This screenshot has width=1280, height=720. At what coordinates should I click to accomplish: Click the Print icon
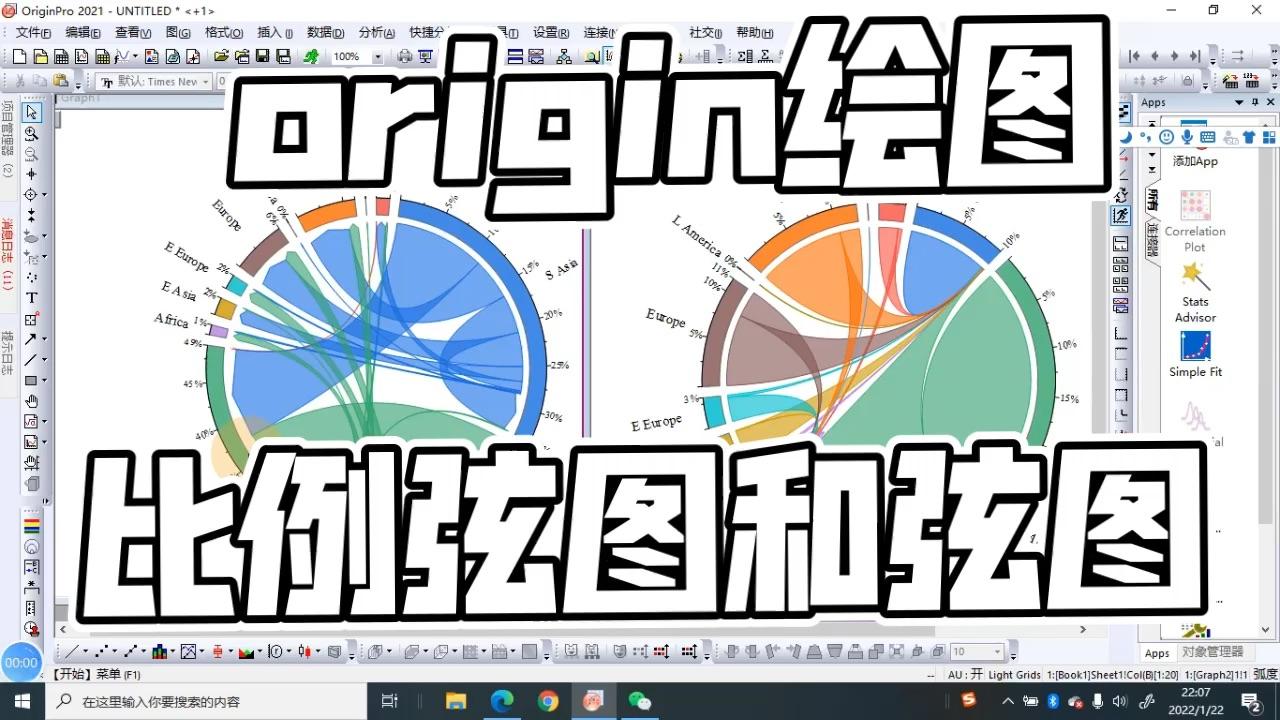click(x=405, y=57)
